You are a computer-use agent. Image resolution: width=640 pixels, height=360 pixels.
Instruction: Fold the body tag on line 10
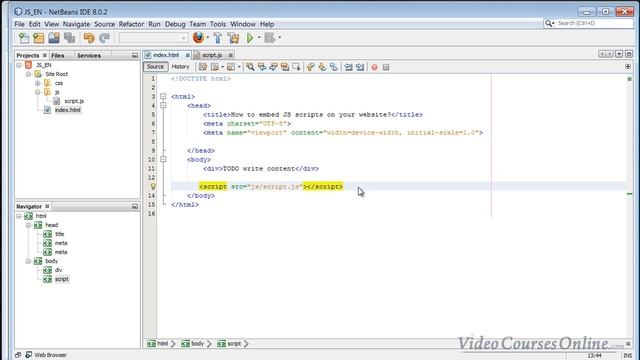[x=163, y=160]
